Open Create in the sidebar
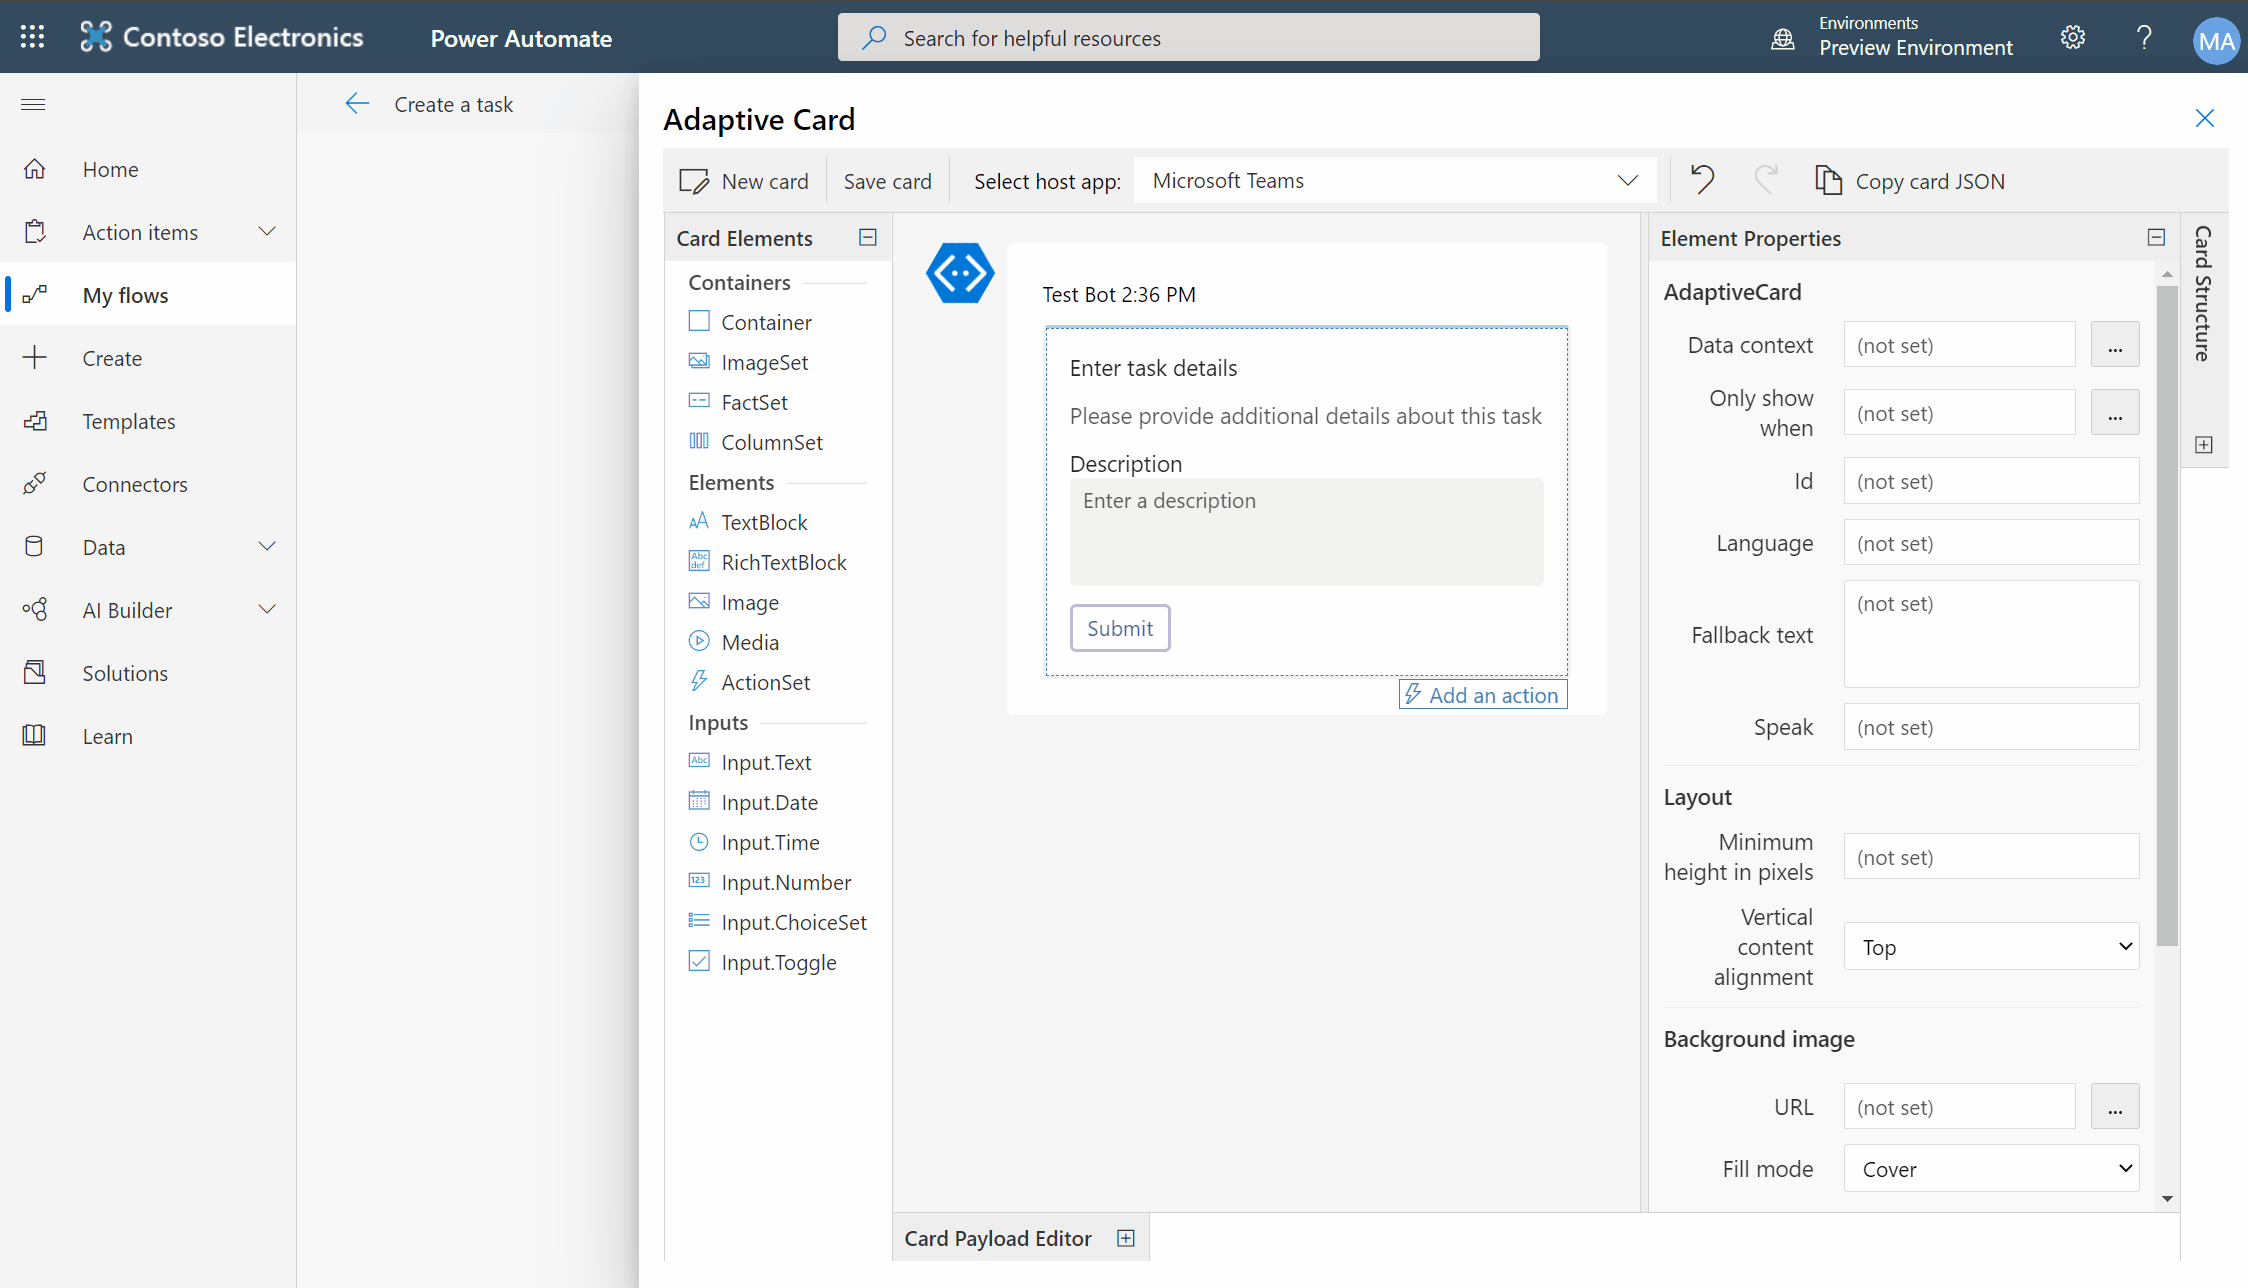Image resolution: width=2248 pixels, height=1288 pixels. tap(148, 358)
